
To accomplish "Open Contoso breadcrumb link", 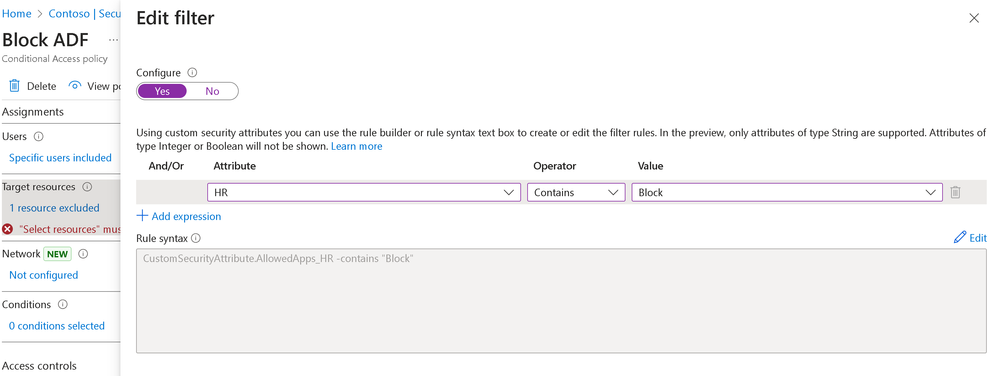I will tap(85, 13).
